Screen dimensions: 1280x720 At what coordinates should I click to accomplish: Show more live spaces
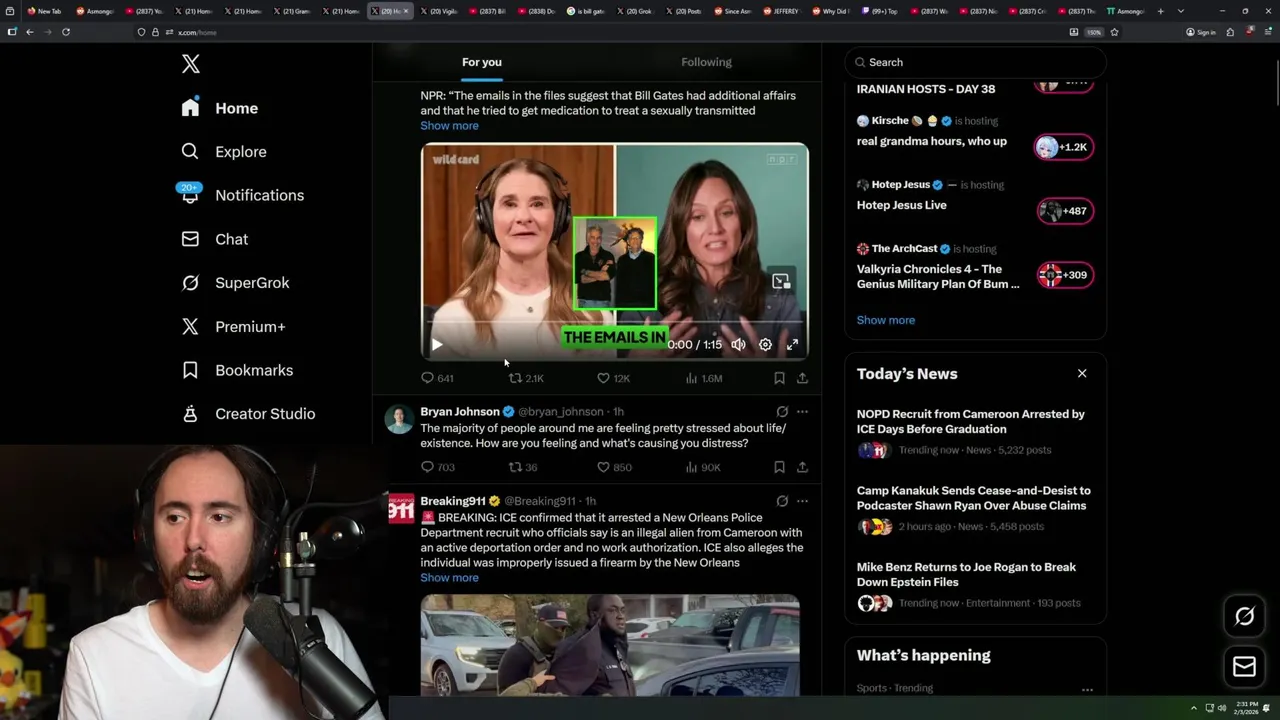(886, 320)
